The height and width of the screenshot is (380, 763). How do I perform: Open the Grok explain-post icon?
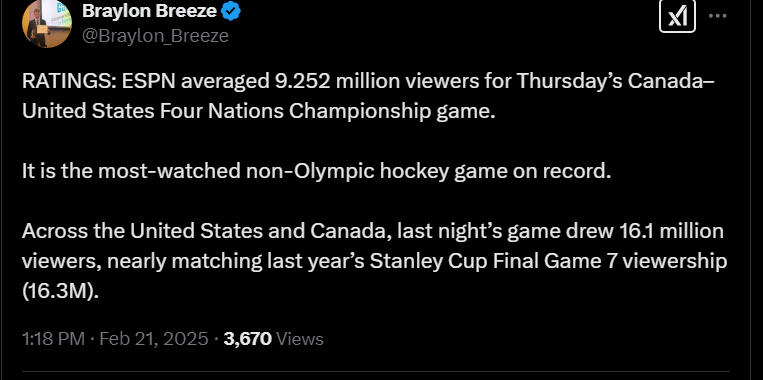[x=677, y=17]
